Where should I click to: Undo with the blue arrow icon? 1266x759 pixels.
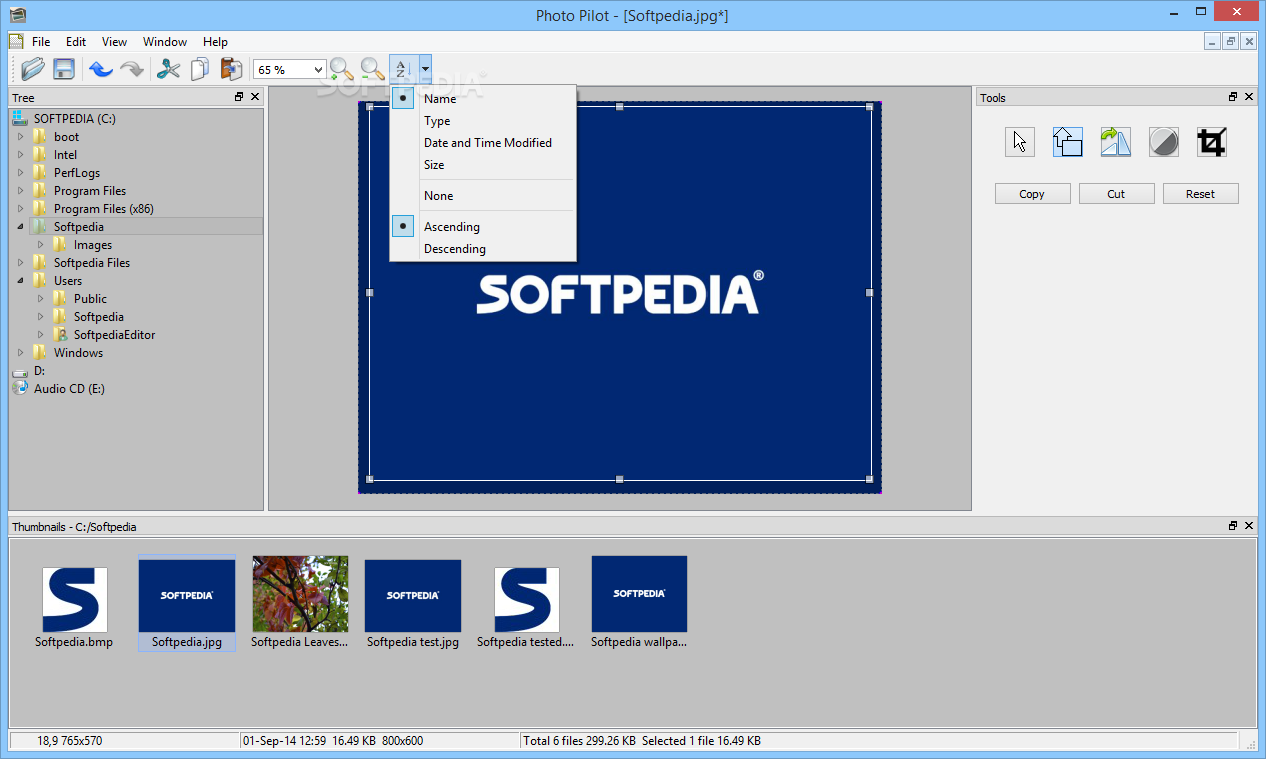click(100, 69)
